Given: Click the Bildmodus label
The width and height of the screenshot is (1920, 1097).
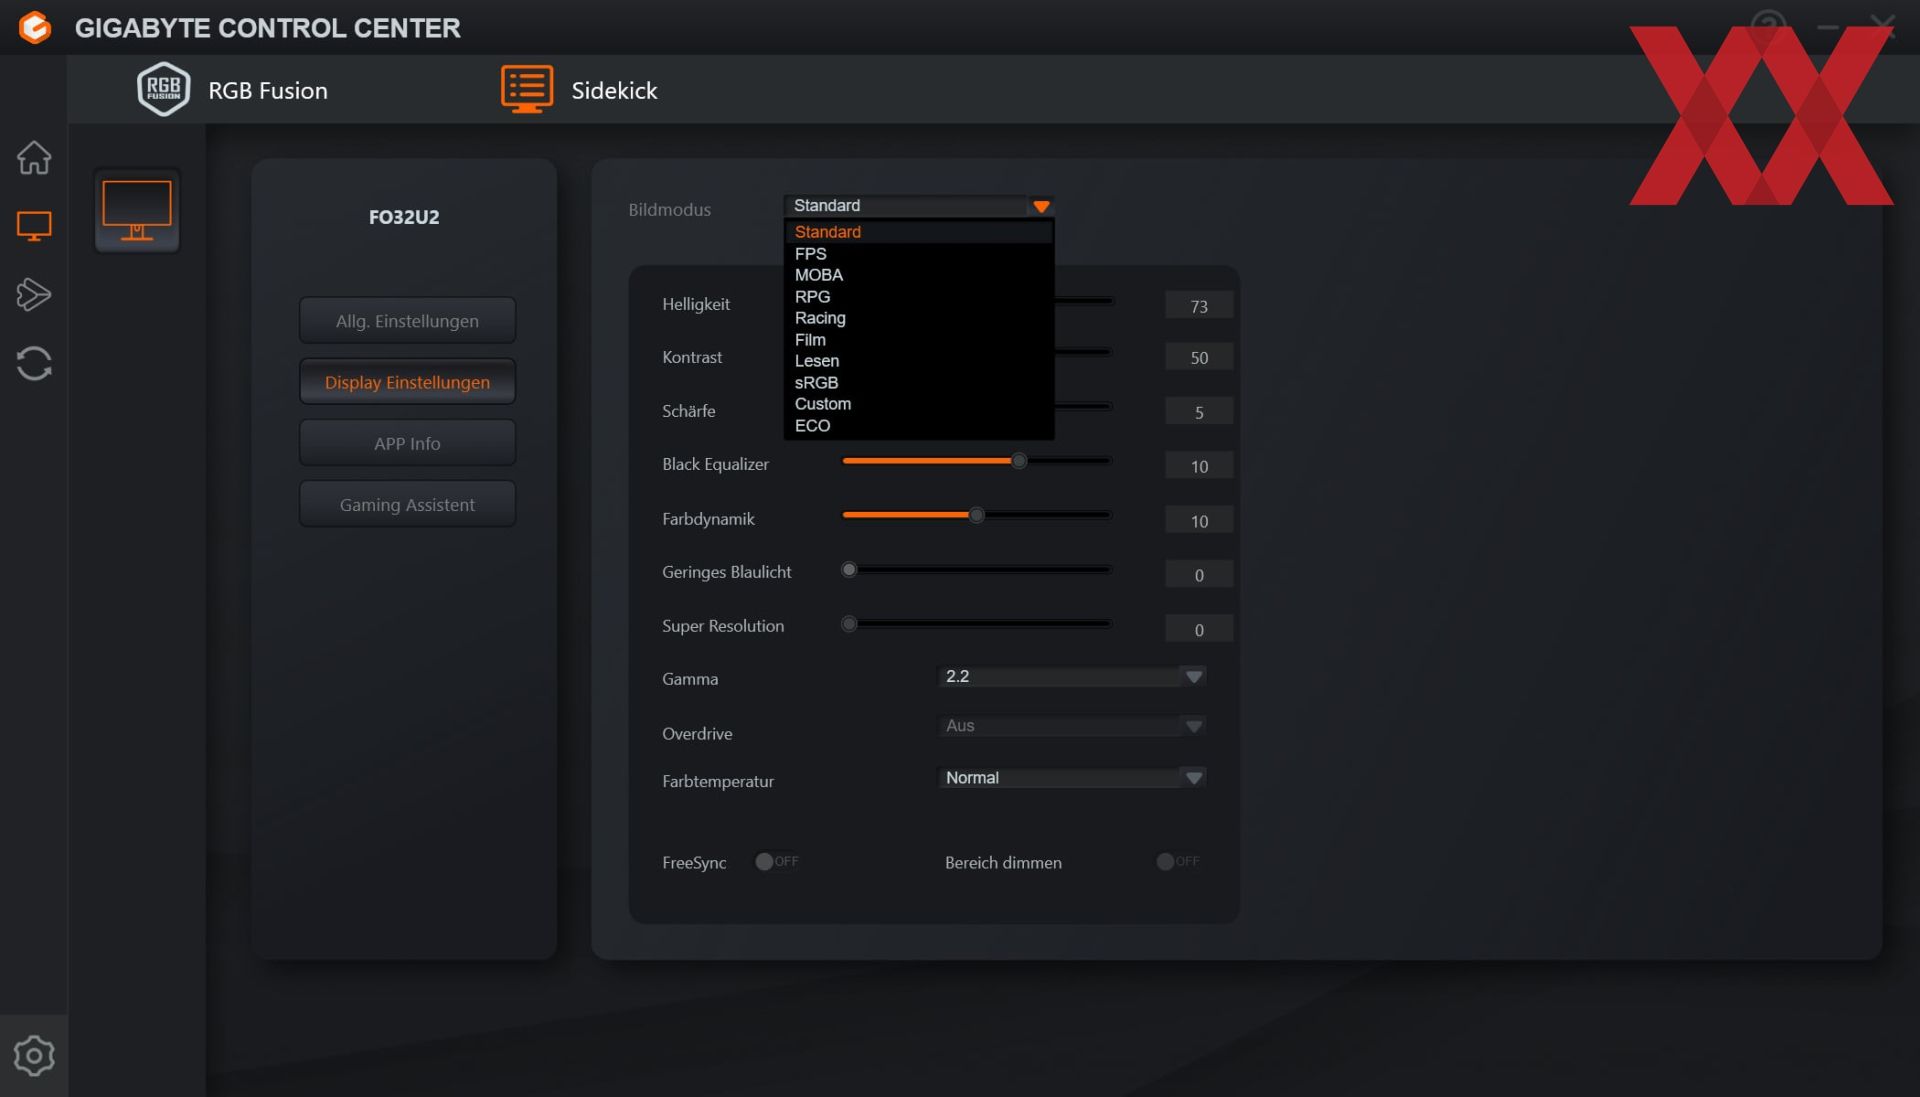Looking at the screenshot, I should [x=669, y=209].
